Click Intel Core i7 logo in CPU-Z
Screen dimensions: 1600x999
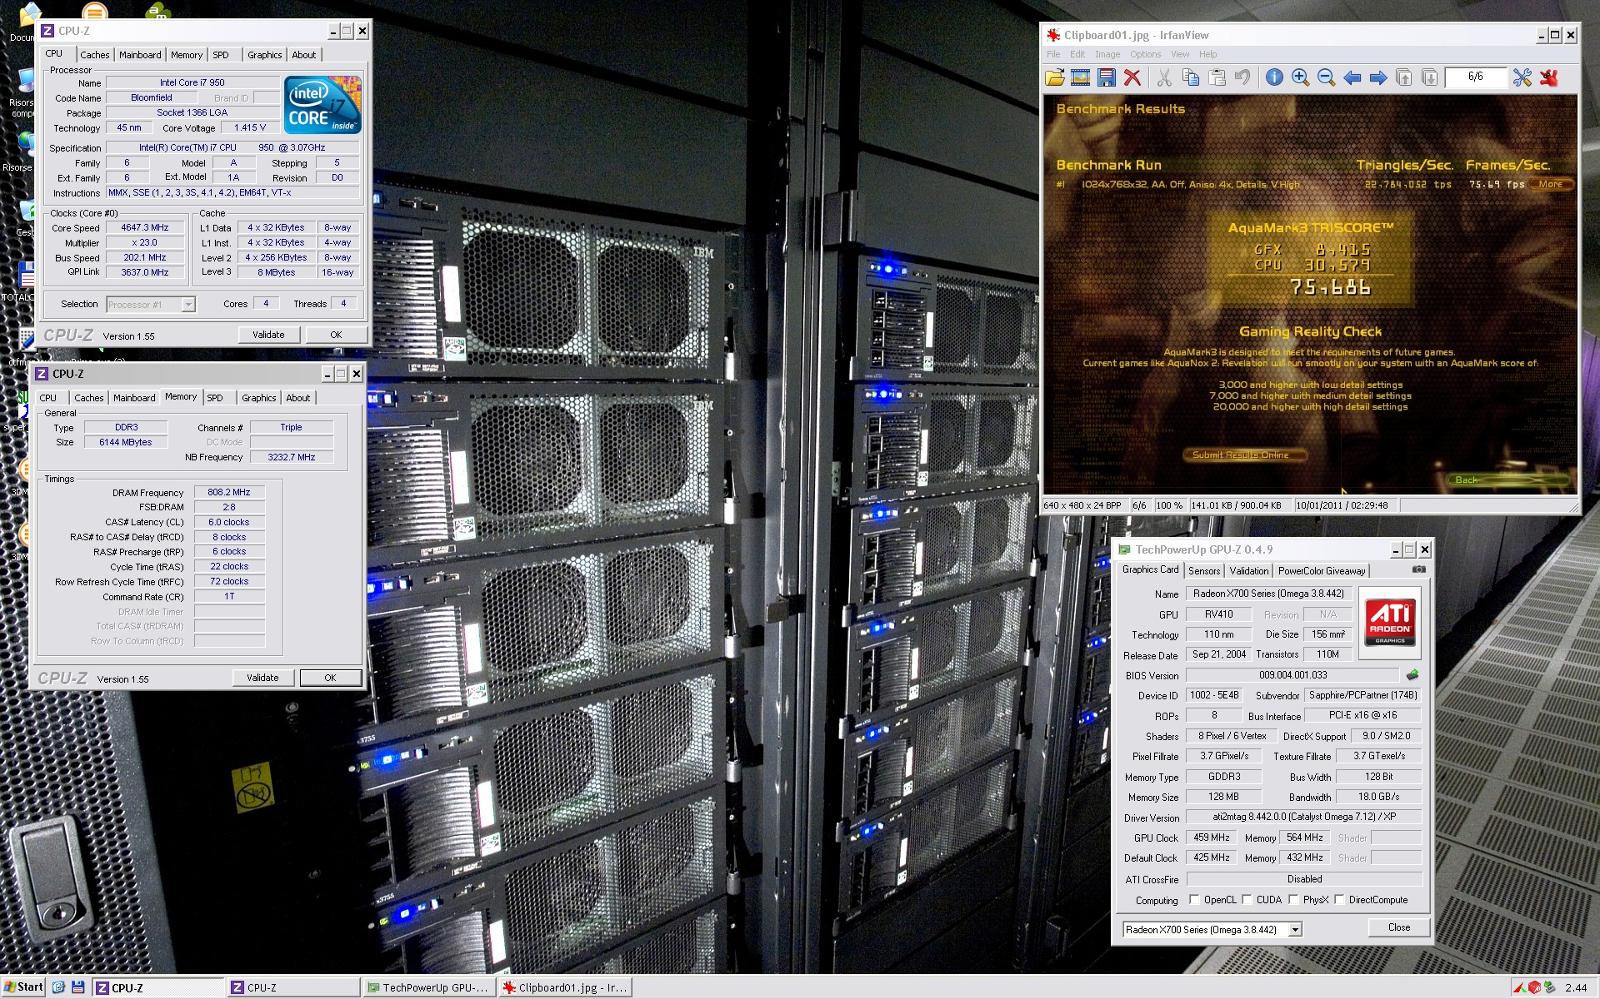coord(322,105)
